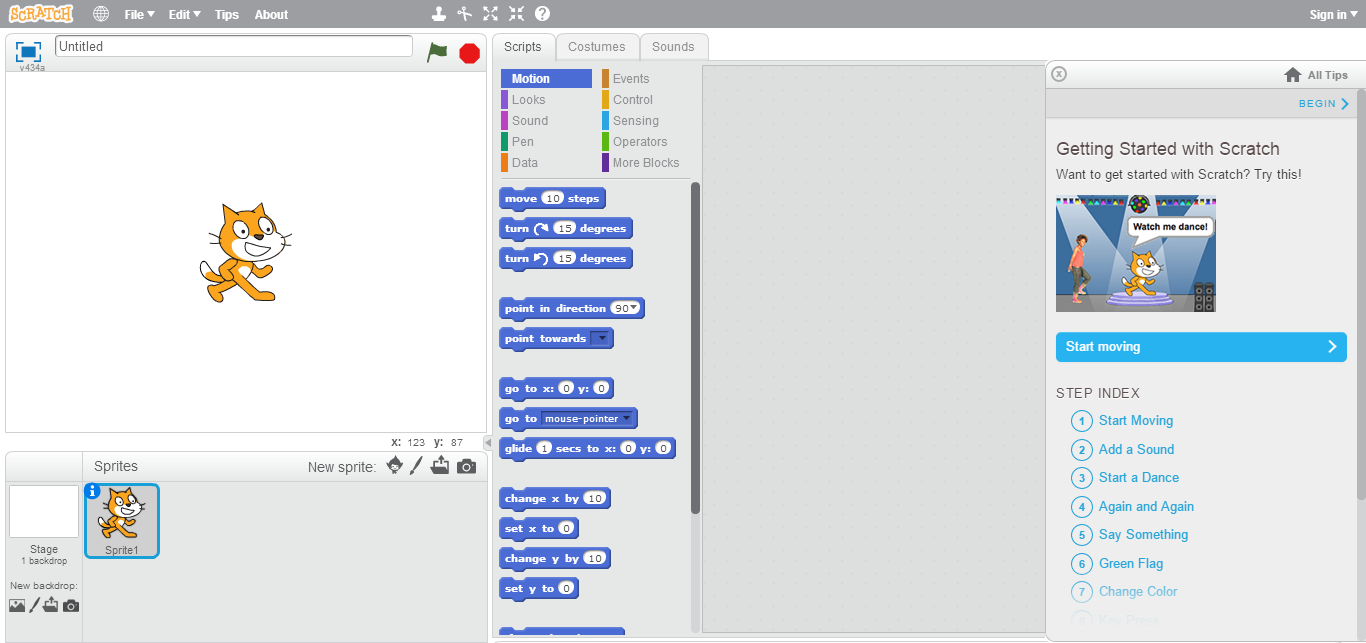Click the blocks palette scrollbar
1366x643 pixels.
695,348
